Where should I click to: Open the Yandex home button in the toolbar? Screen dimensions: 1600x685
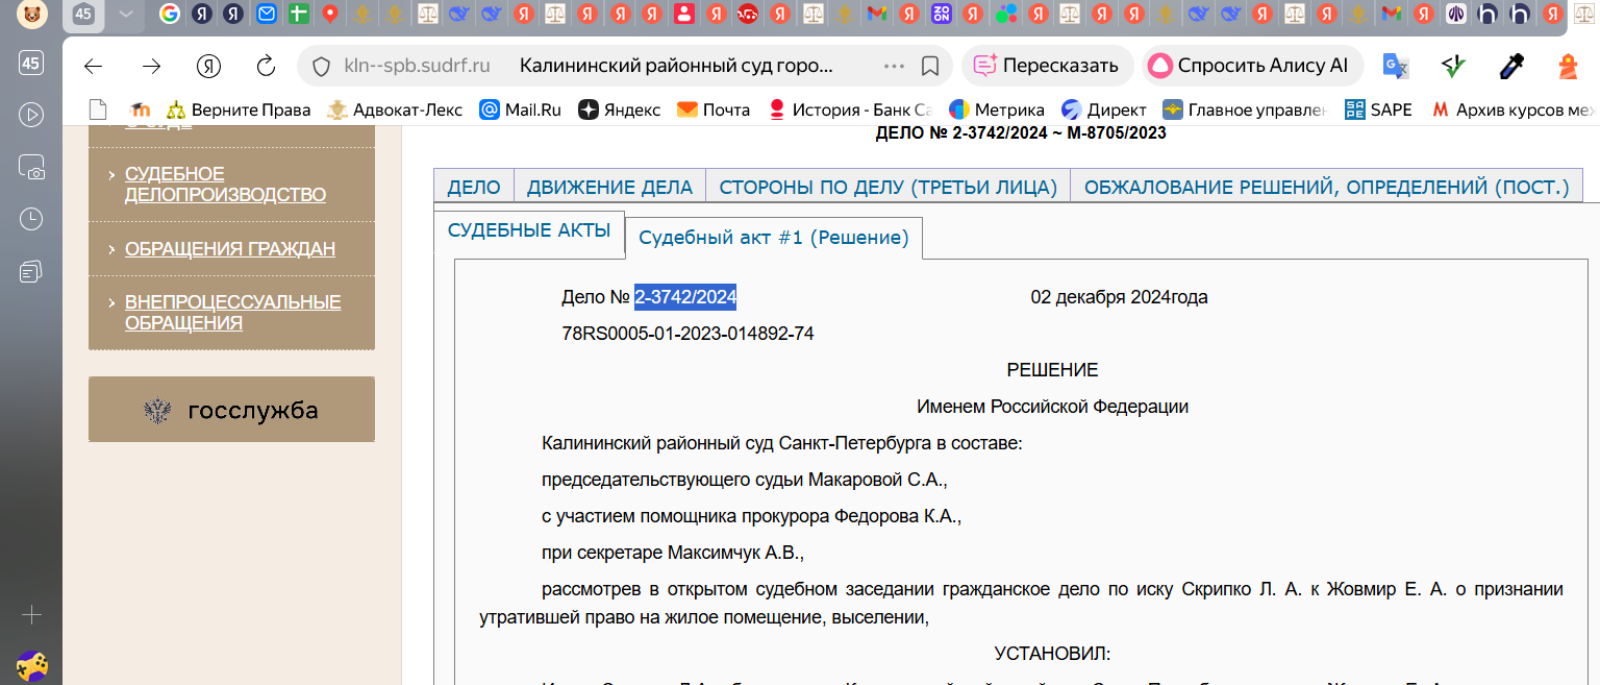[208, 66]
